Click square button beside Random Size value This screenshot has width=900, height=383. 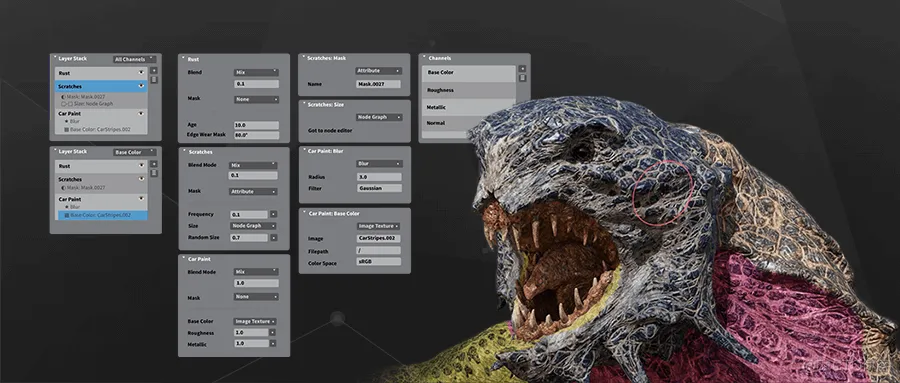tap(273, 237)
